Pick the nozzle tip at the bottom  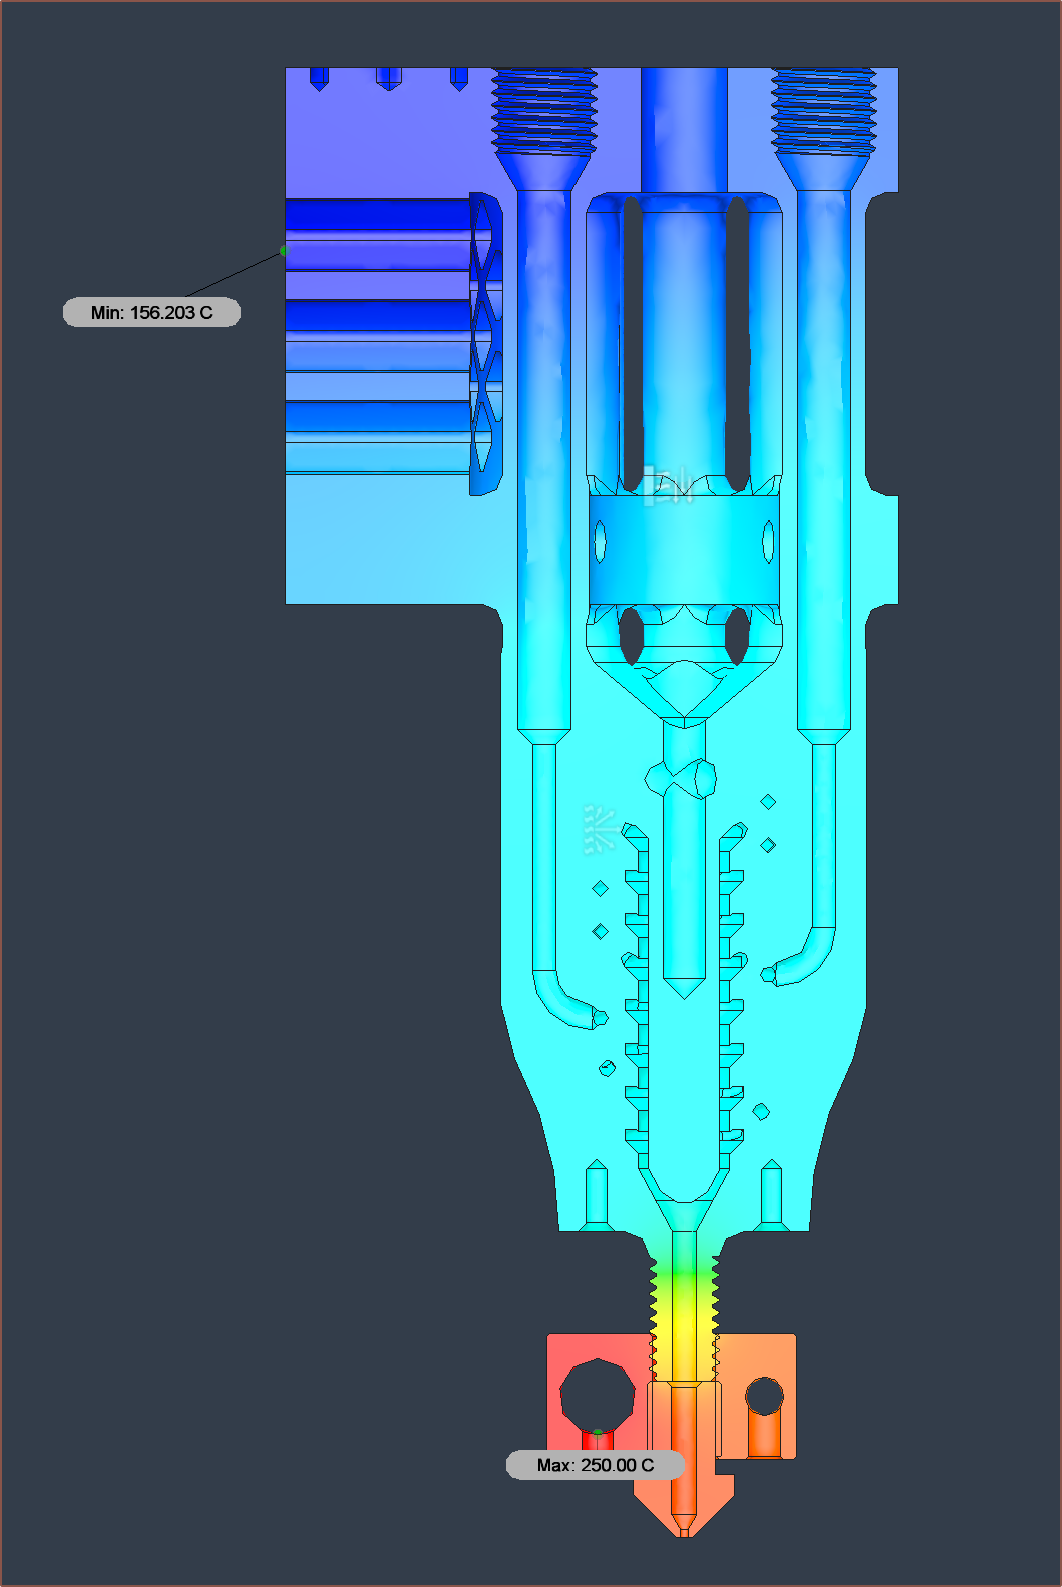pyautogui.click(x=684, y=1526)
